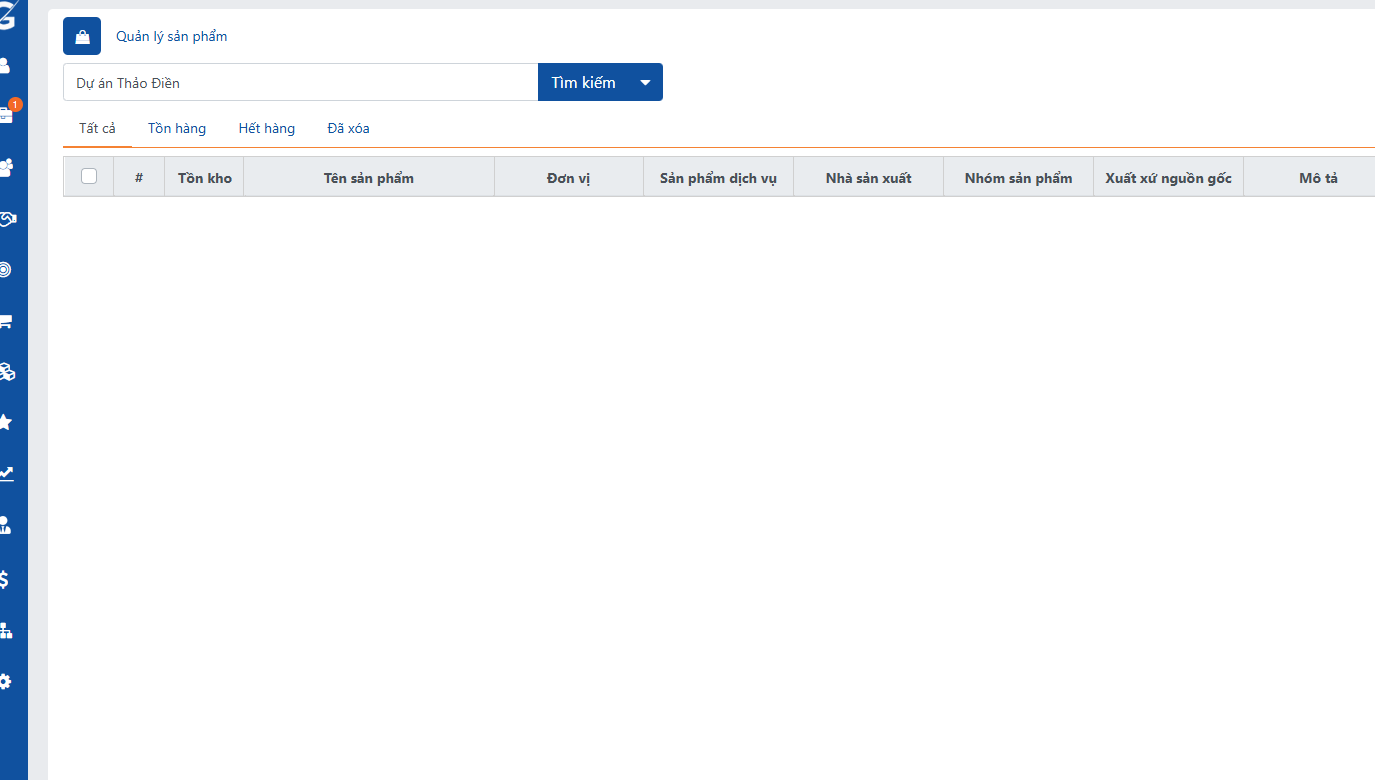Open settings gear in sidebar
The height and width of the screenshot is (780, 1375).
coord(5,681)
